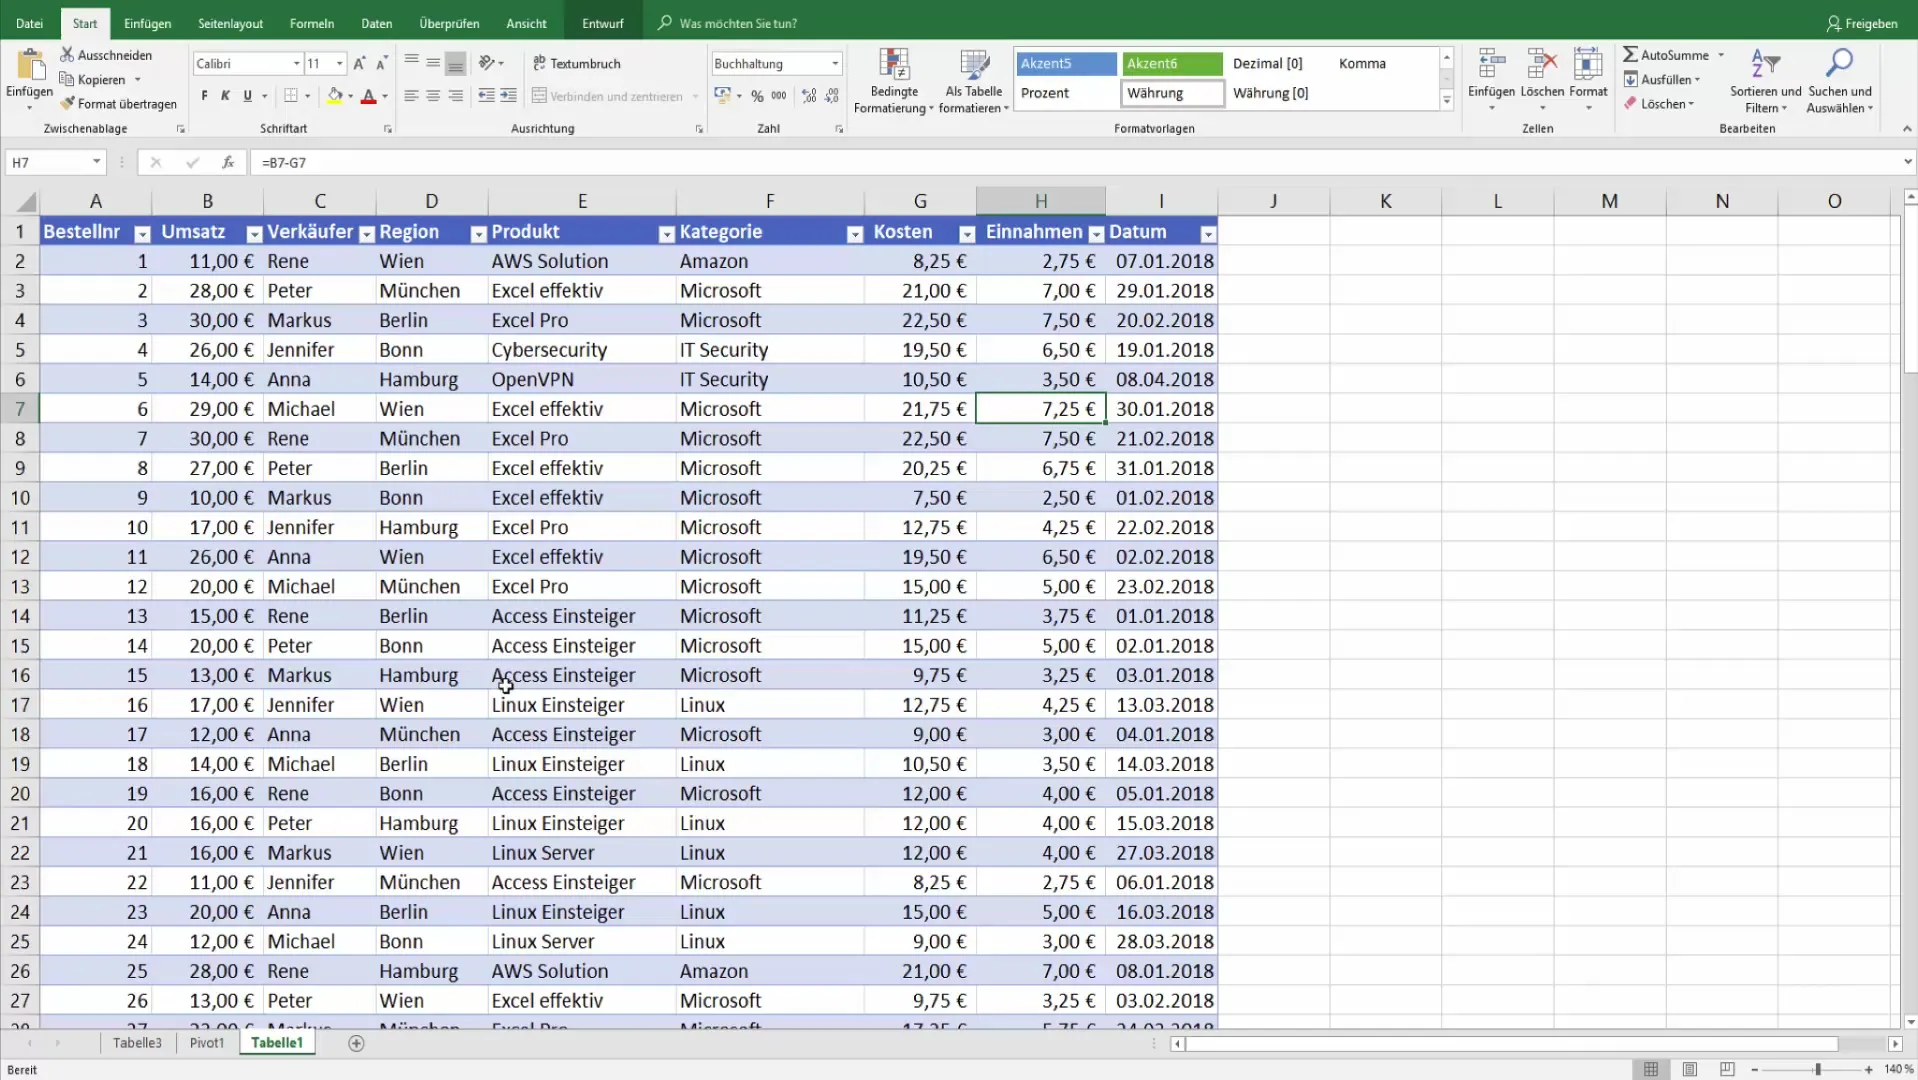Apply thousands separator 000 format

779,96
